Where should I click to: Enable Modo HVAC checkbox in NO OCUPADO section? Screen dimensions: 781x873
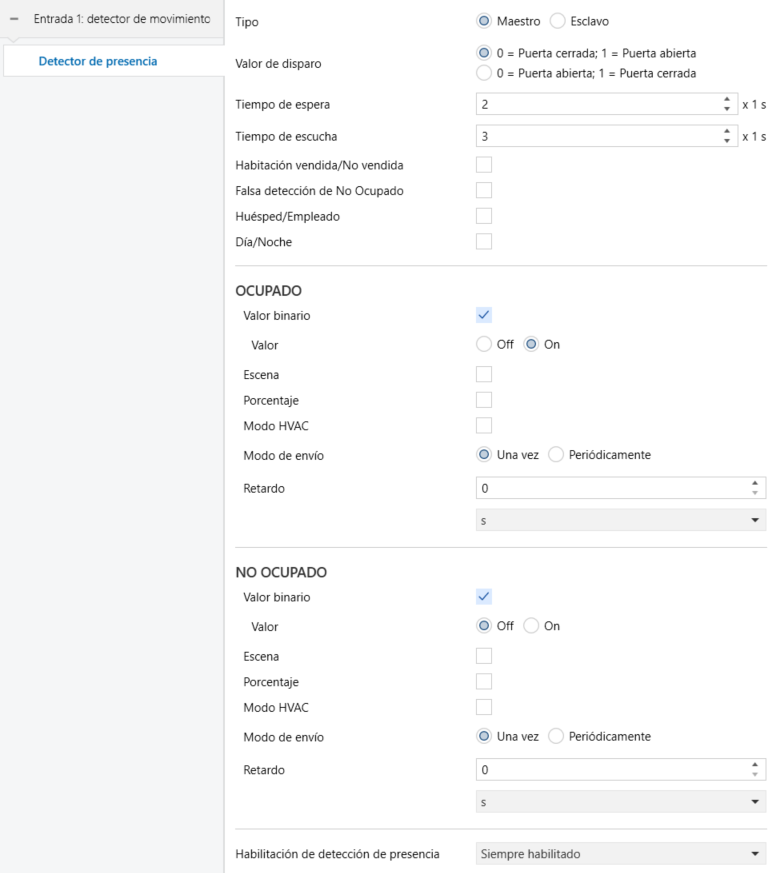(x=484, y=707)
